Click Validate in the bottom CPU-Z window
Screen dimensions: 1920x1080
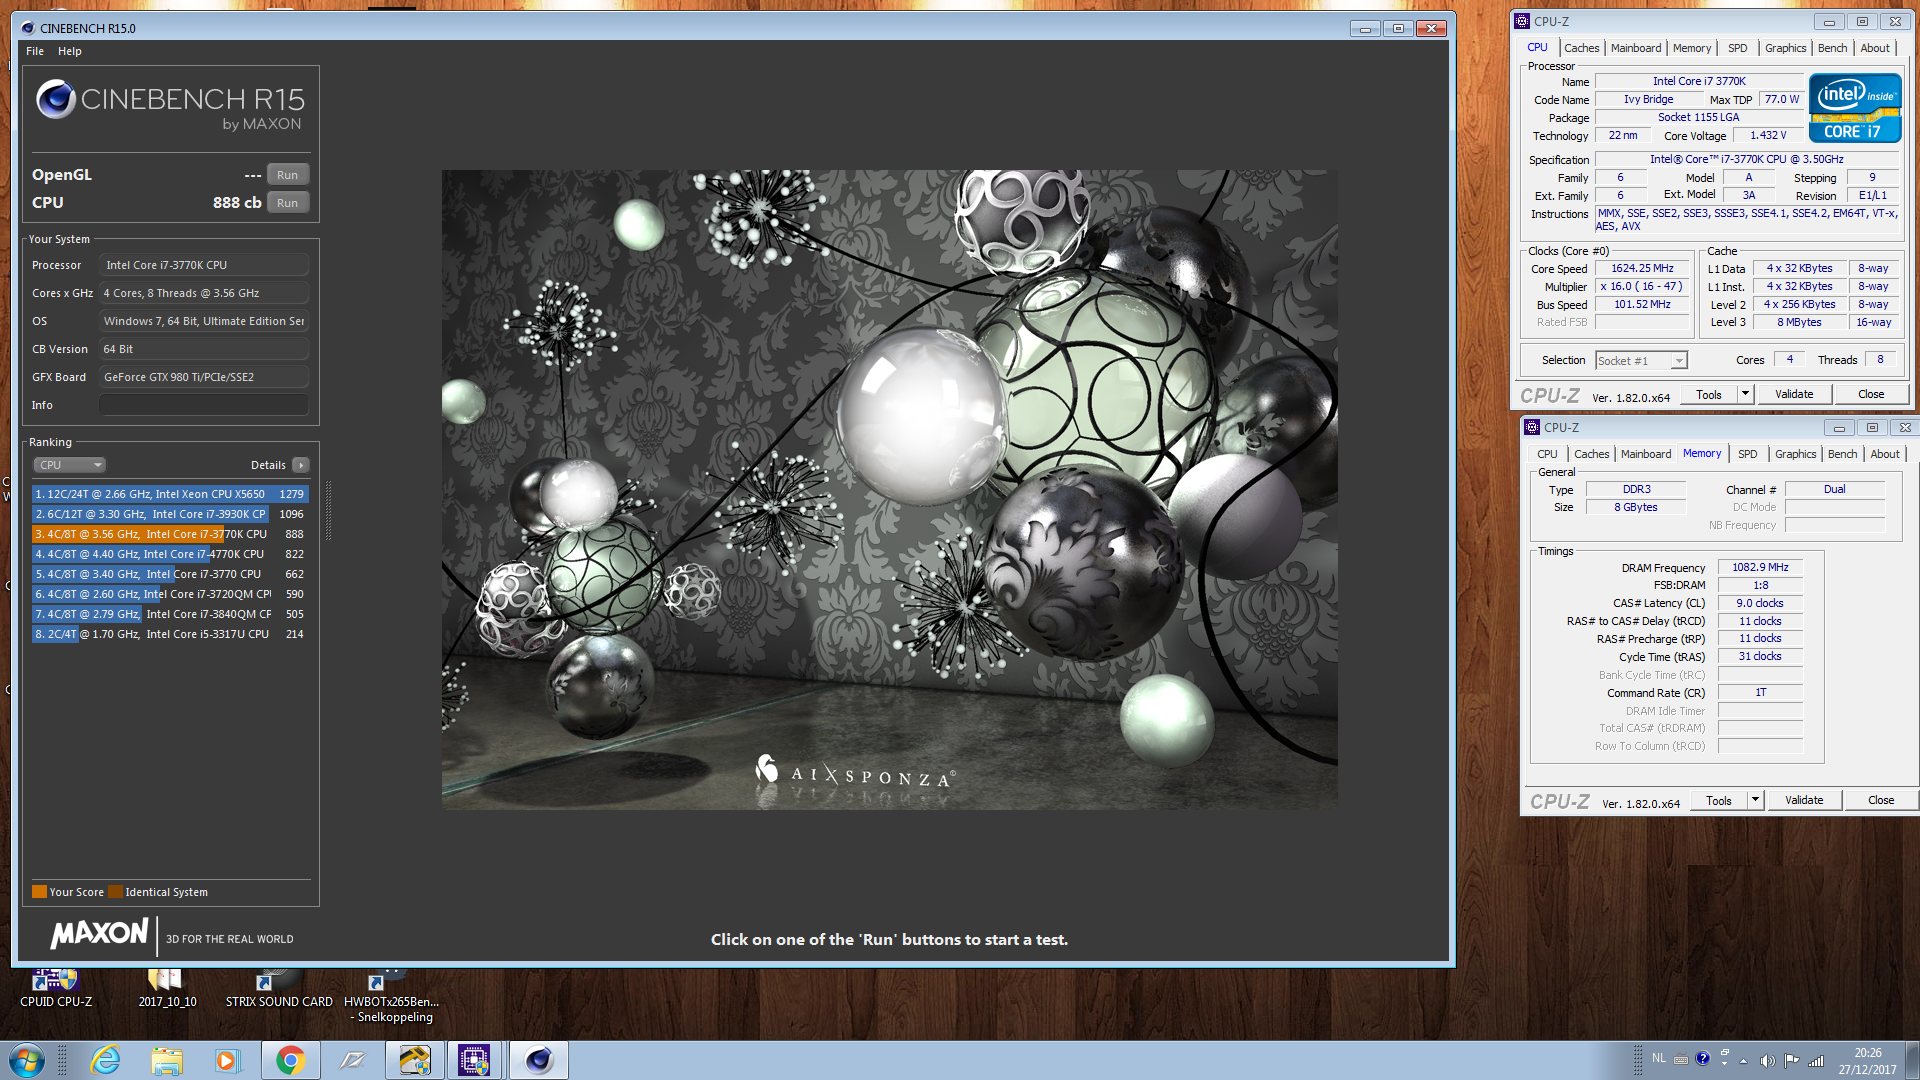1804,800
